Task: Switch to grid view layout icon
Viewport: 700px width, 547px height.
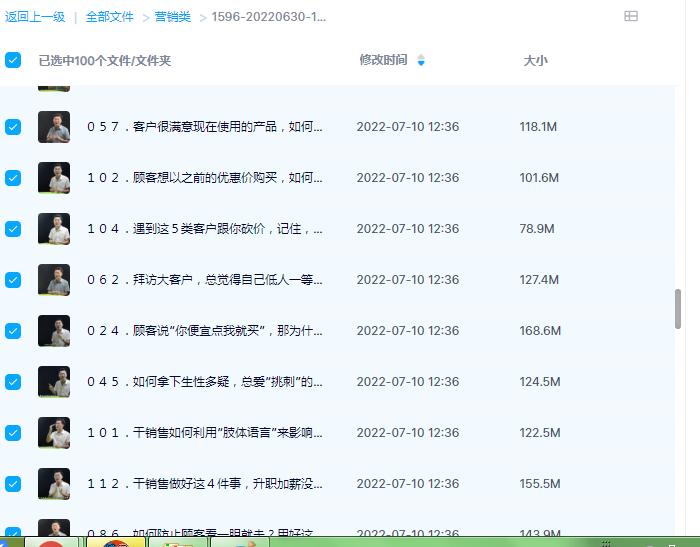Action: tap(631, 16)
